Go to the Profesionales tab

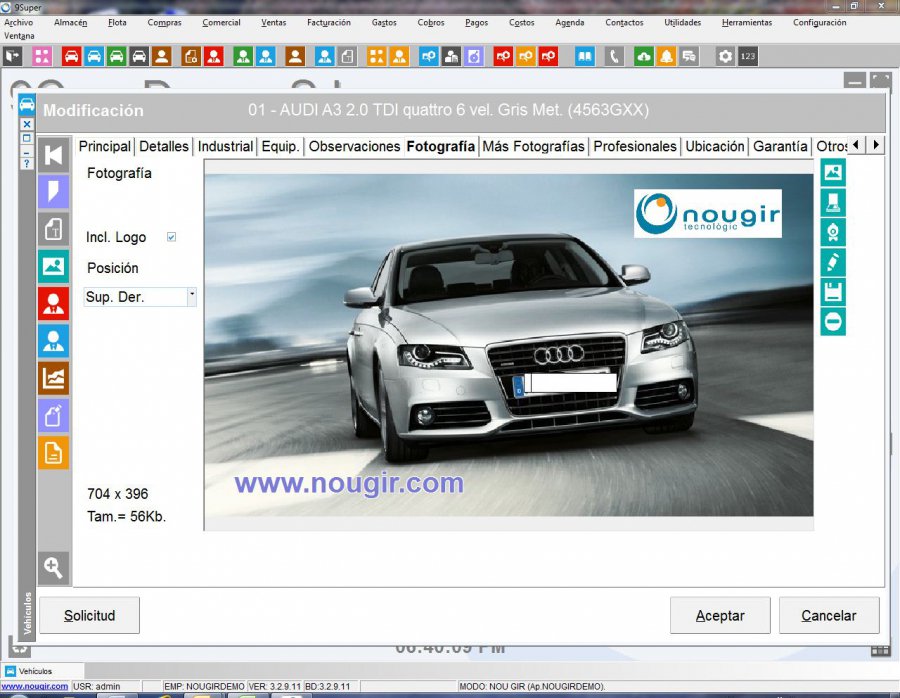pyautogui.click(x=635, y=146)
